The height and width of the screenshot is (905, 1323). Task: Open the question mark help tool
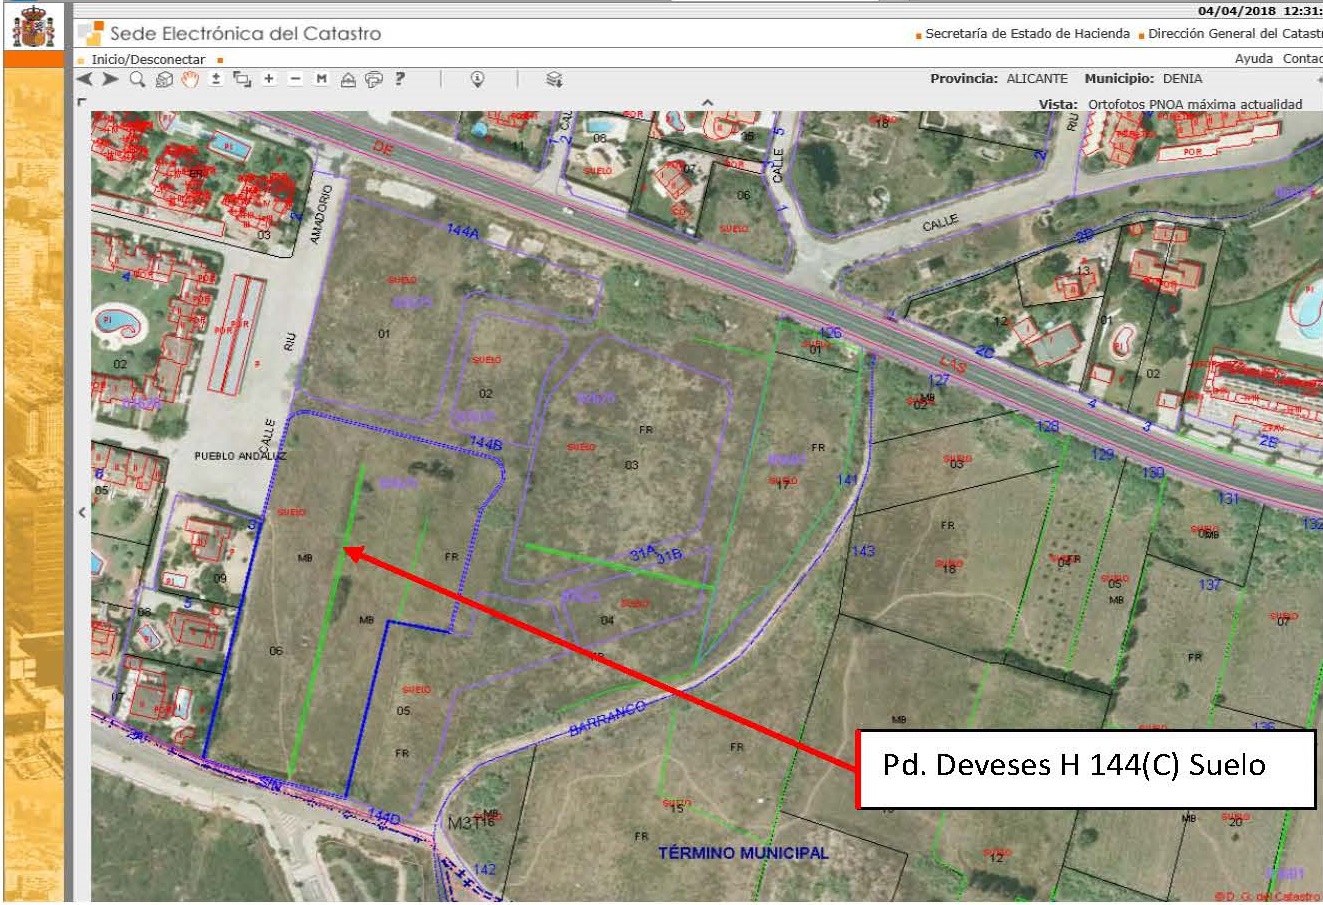point(400,79)
